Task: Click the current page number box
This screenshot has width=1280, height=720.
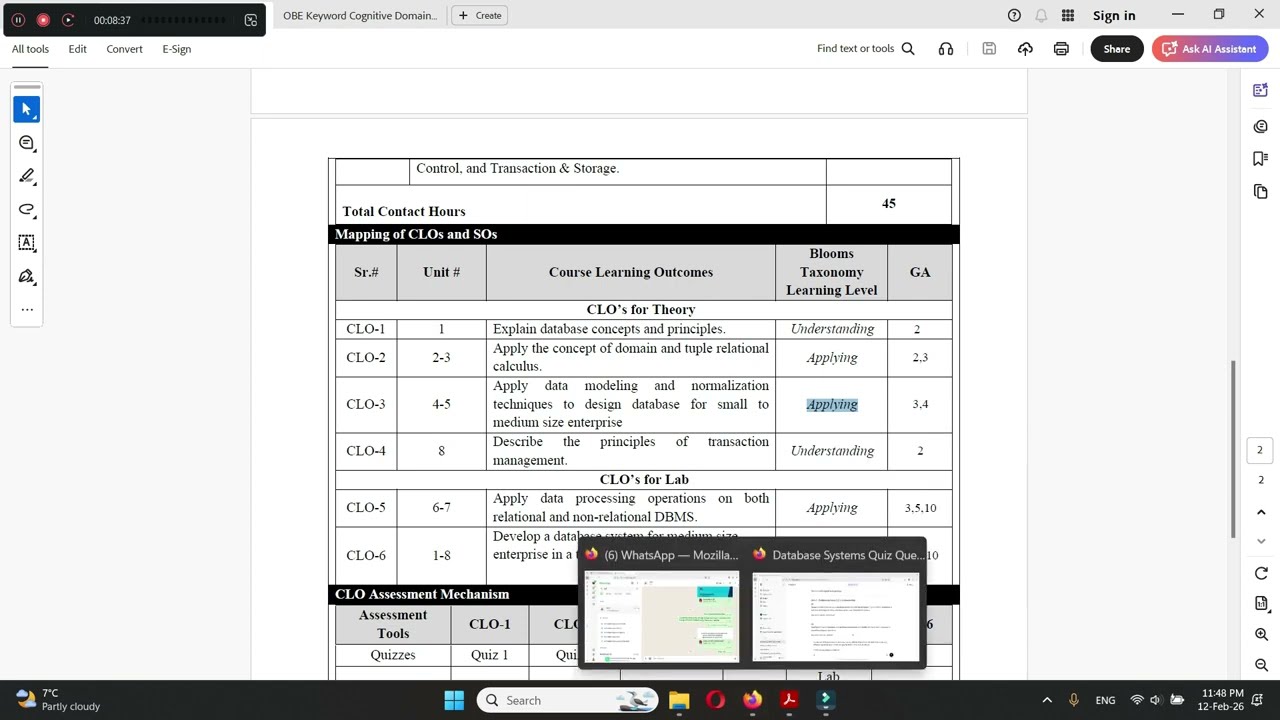Action: 1260,450
